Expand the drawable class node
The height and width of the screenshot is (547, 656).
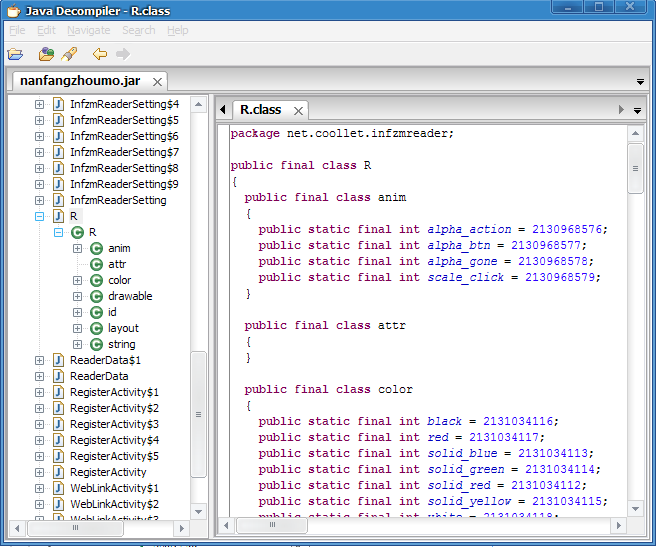click(77, 296)
